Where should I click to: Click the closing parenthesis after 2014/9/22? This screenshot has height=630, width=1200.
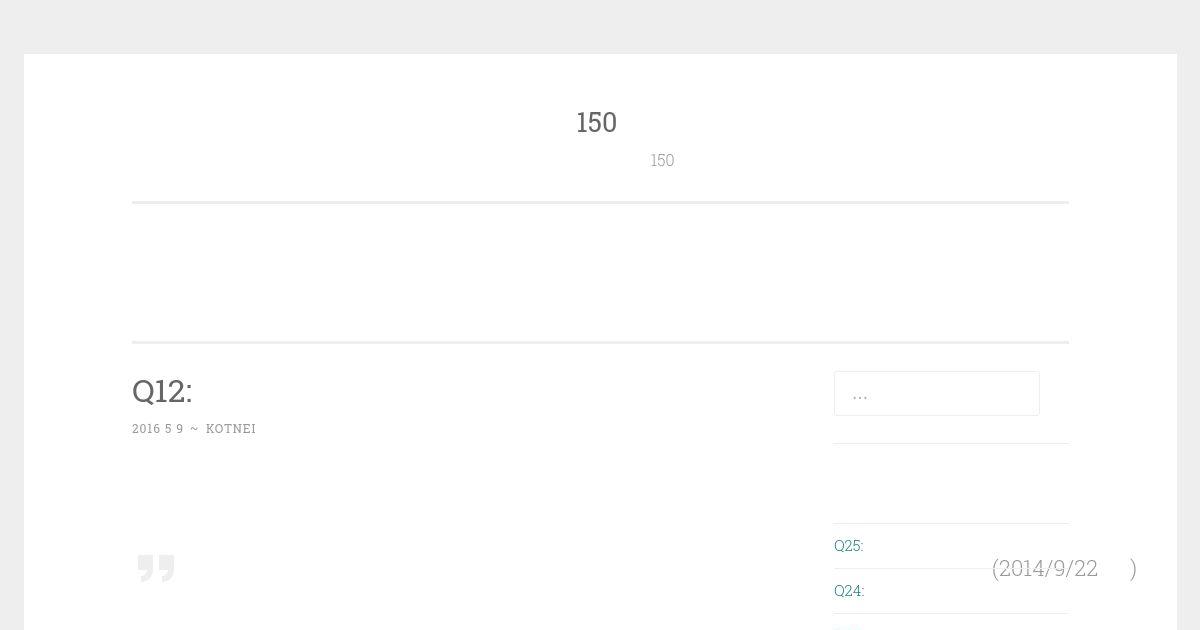pos(1133,568)
